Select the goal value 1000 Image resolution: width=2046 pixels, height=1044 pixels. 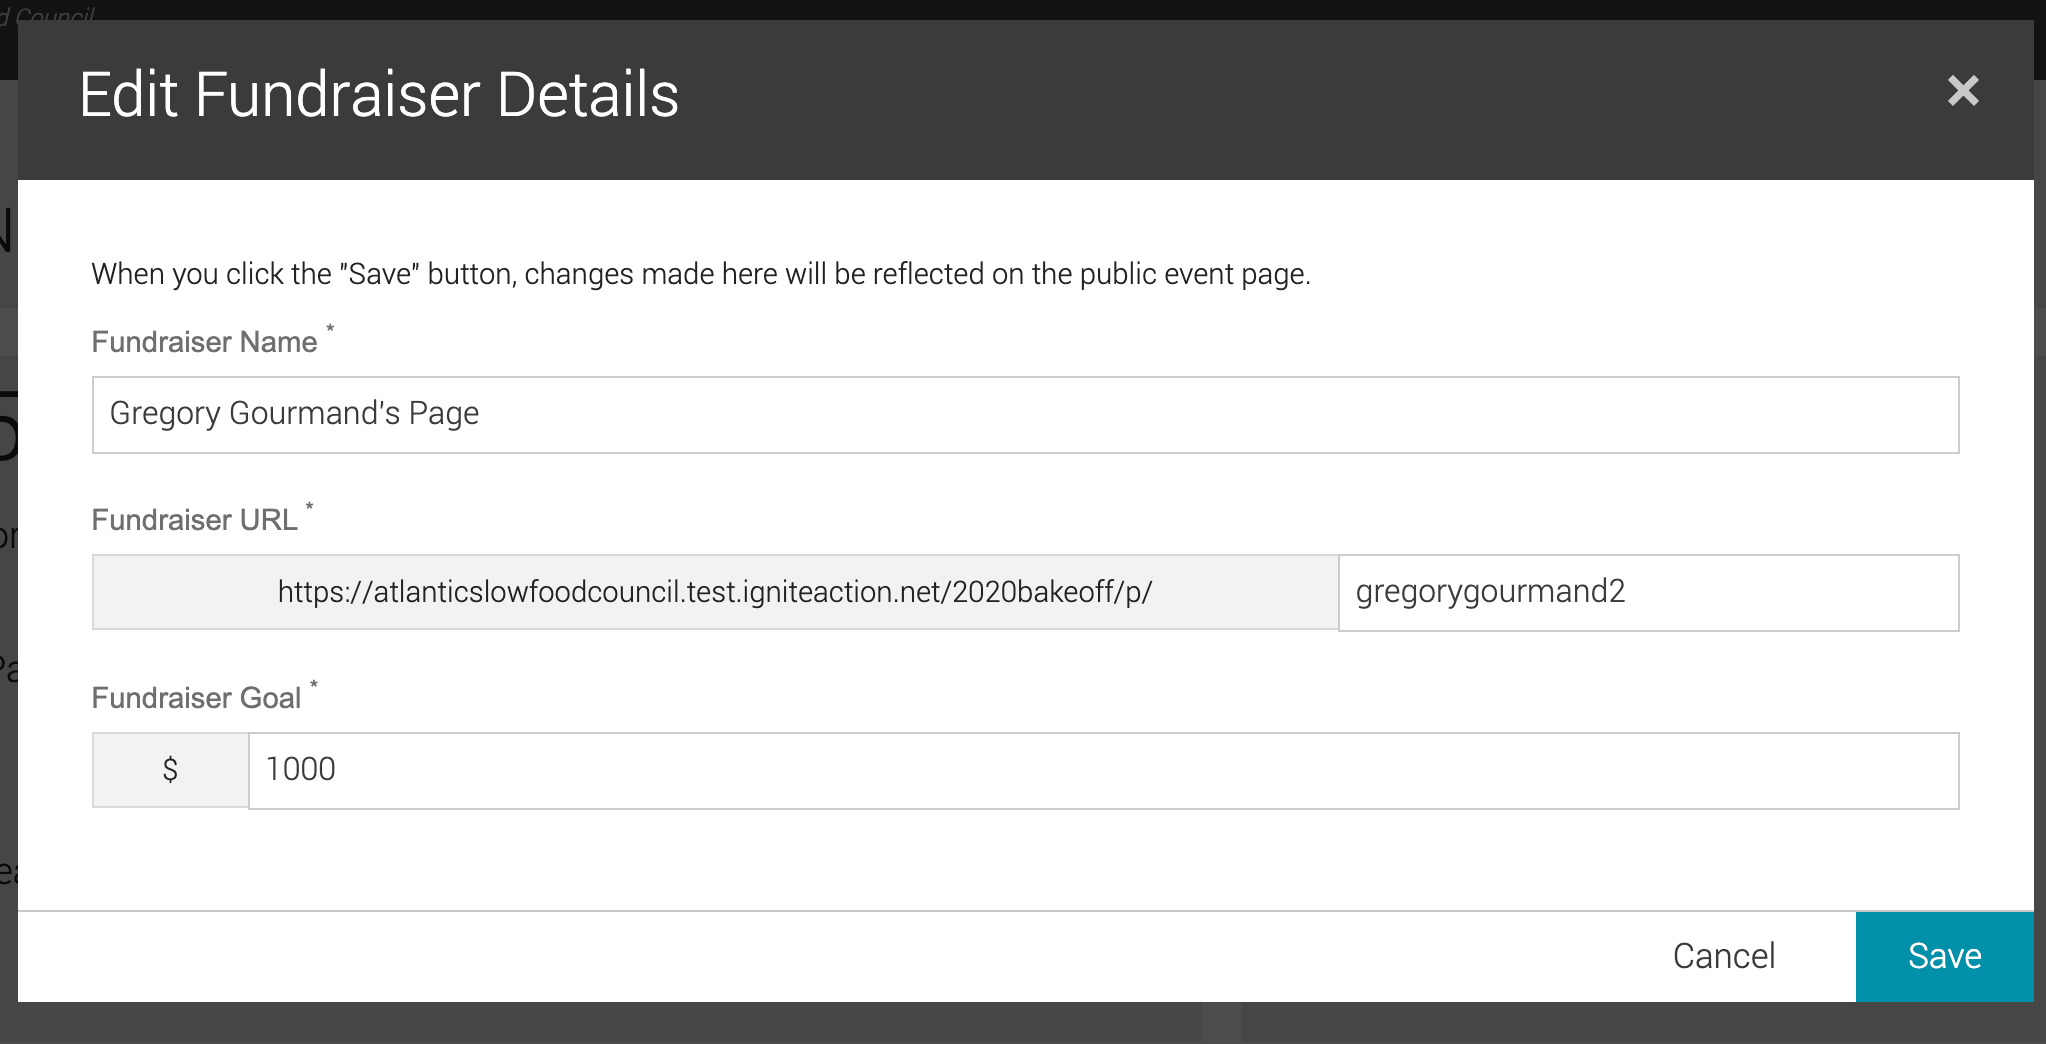300,769
